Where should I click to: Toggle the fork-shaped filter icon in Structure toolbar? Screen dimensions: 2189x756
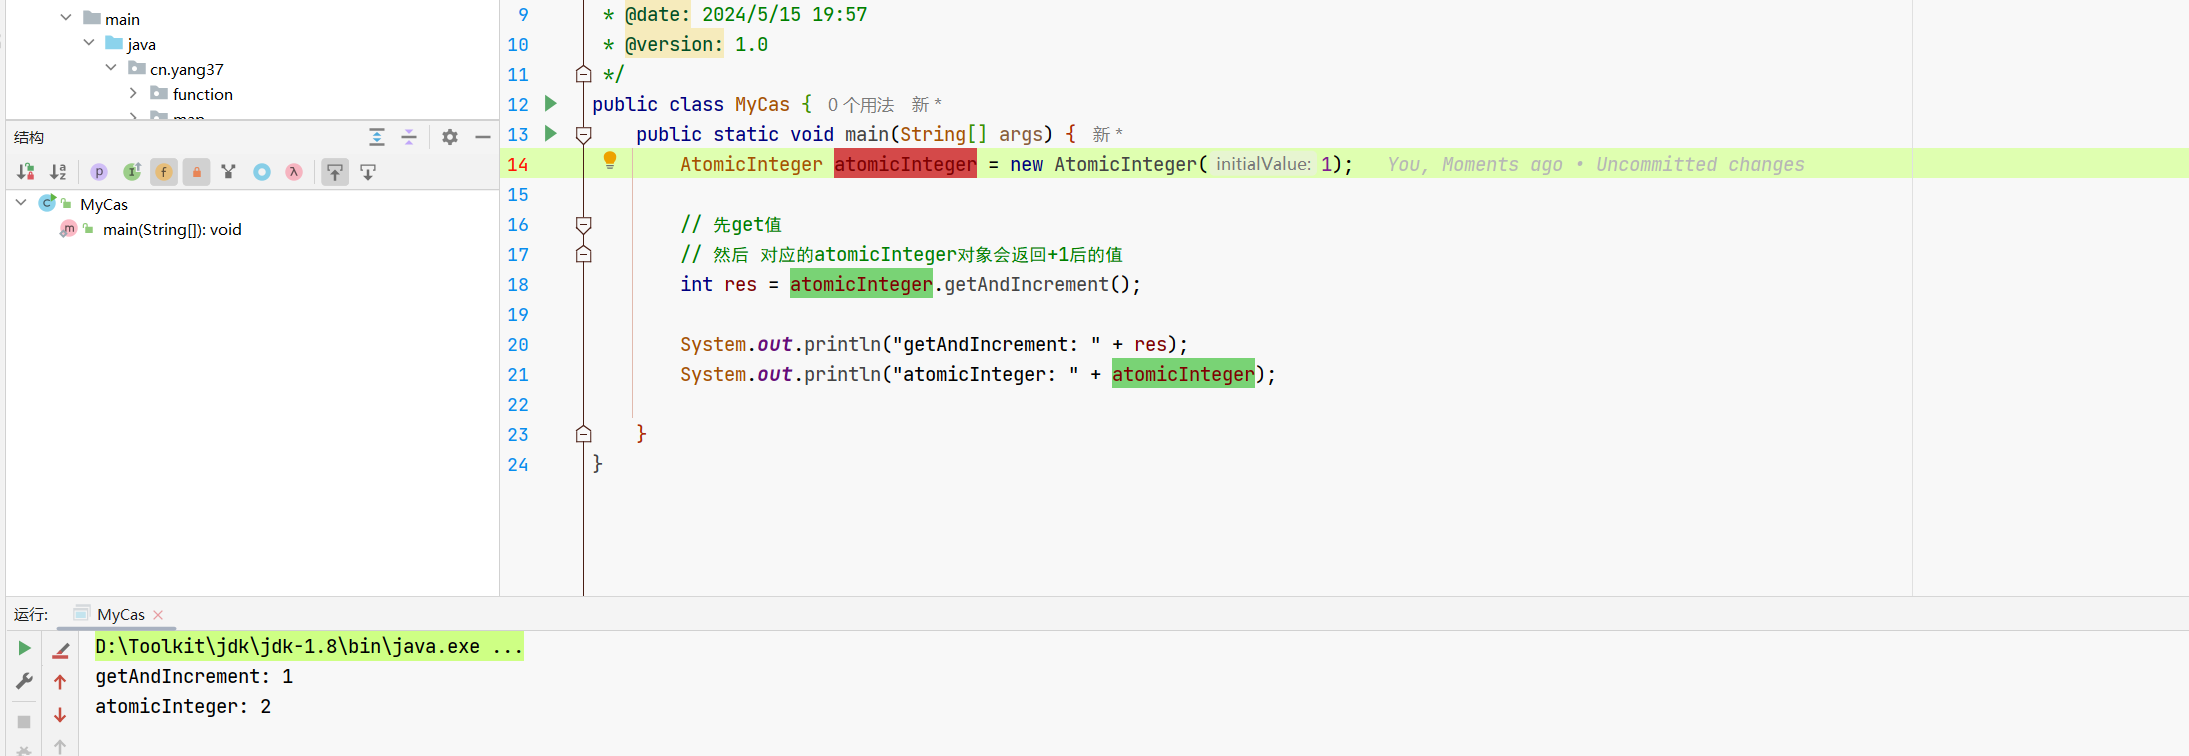[x=229, y=172]
